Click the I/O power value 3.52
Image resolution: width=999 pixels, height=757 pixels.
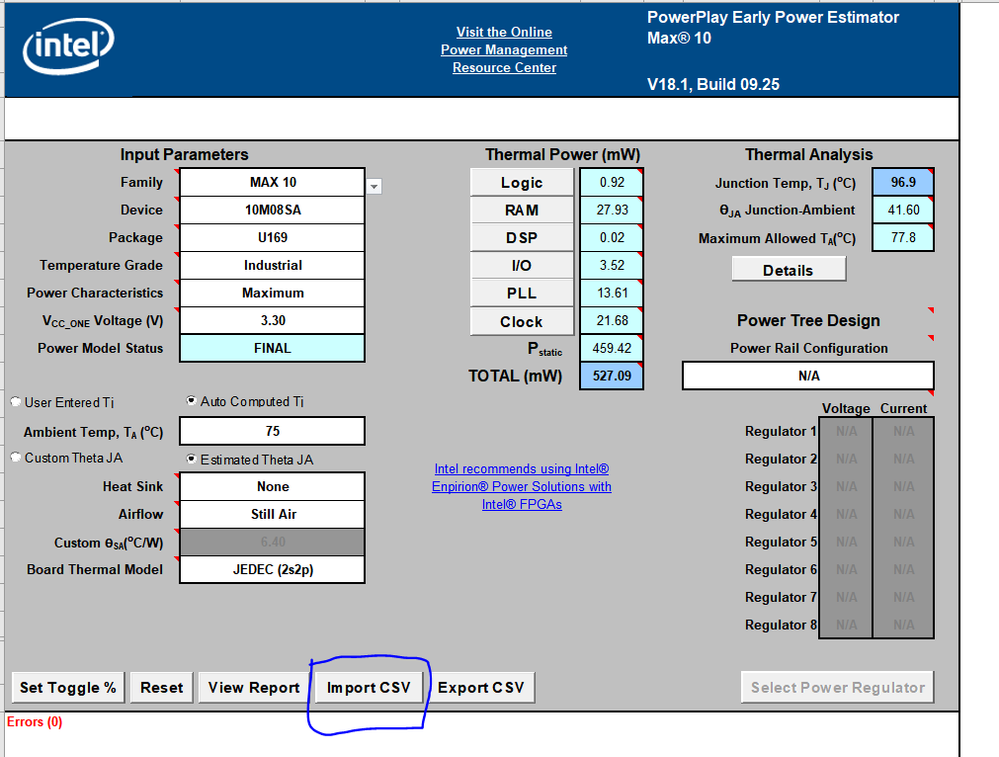click(612, 265)
